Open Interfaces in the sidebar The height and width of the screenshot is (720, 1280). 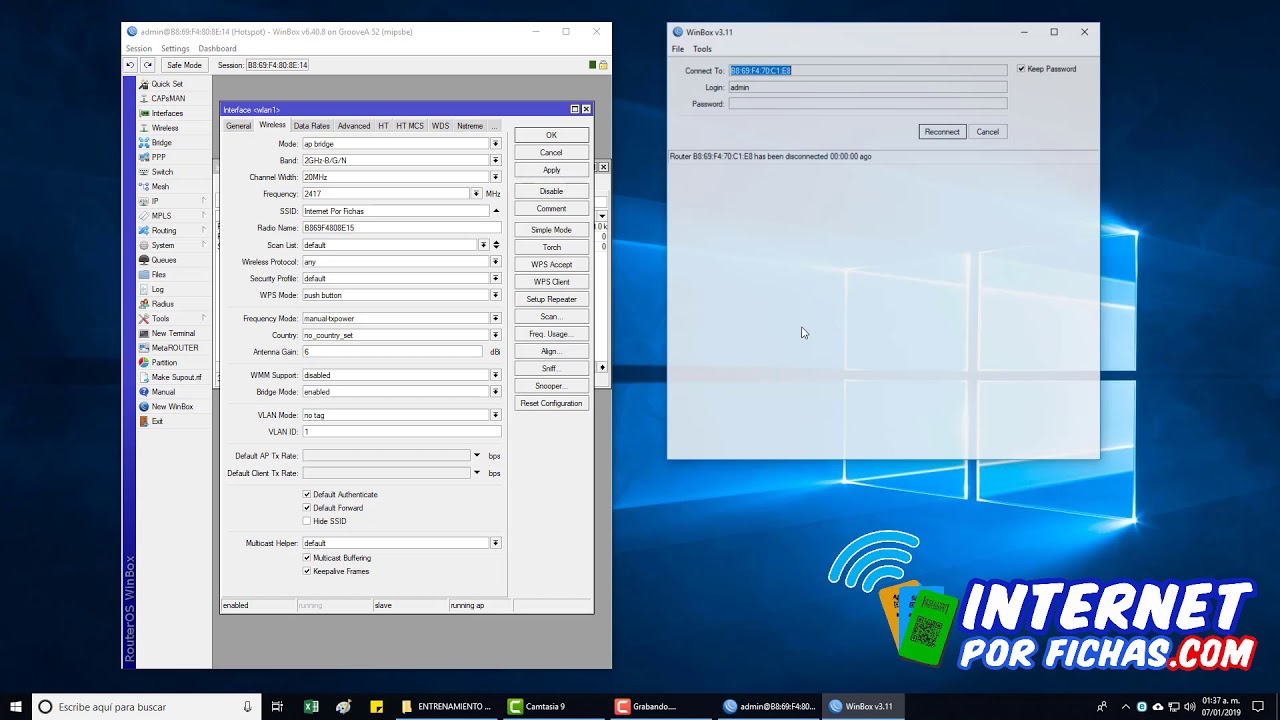click(167, 113)
